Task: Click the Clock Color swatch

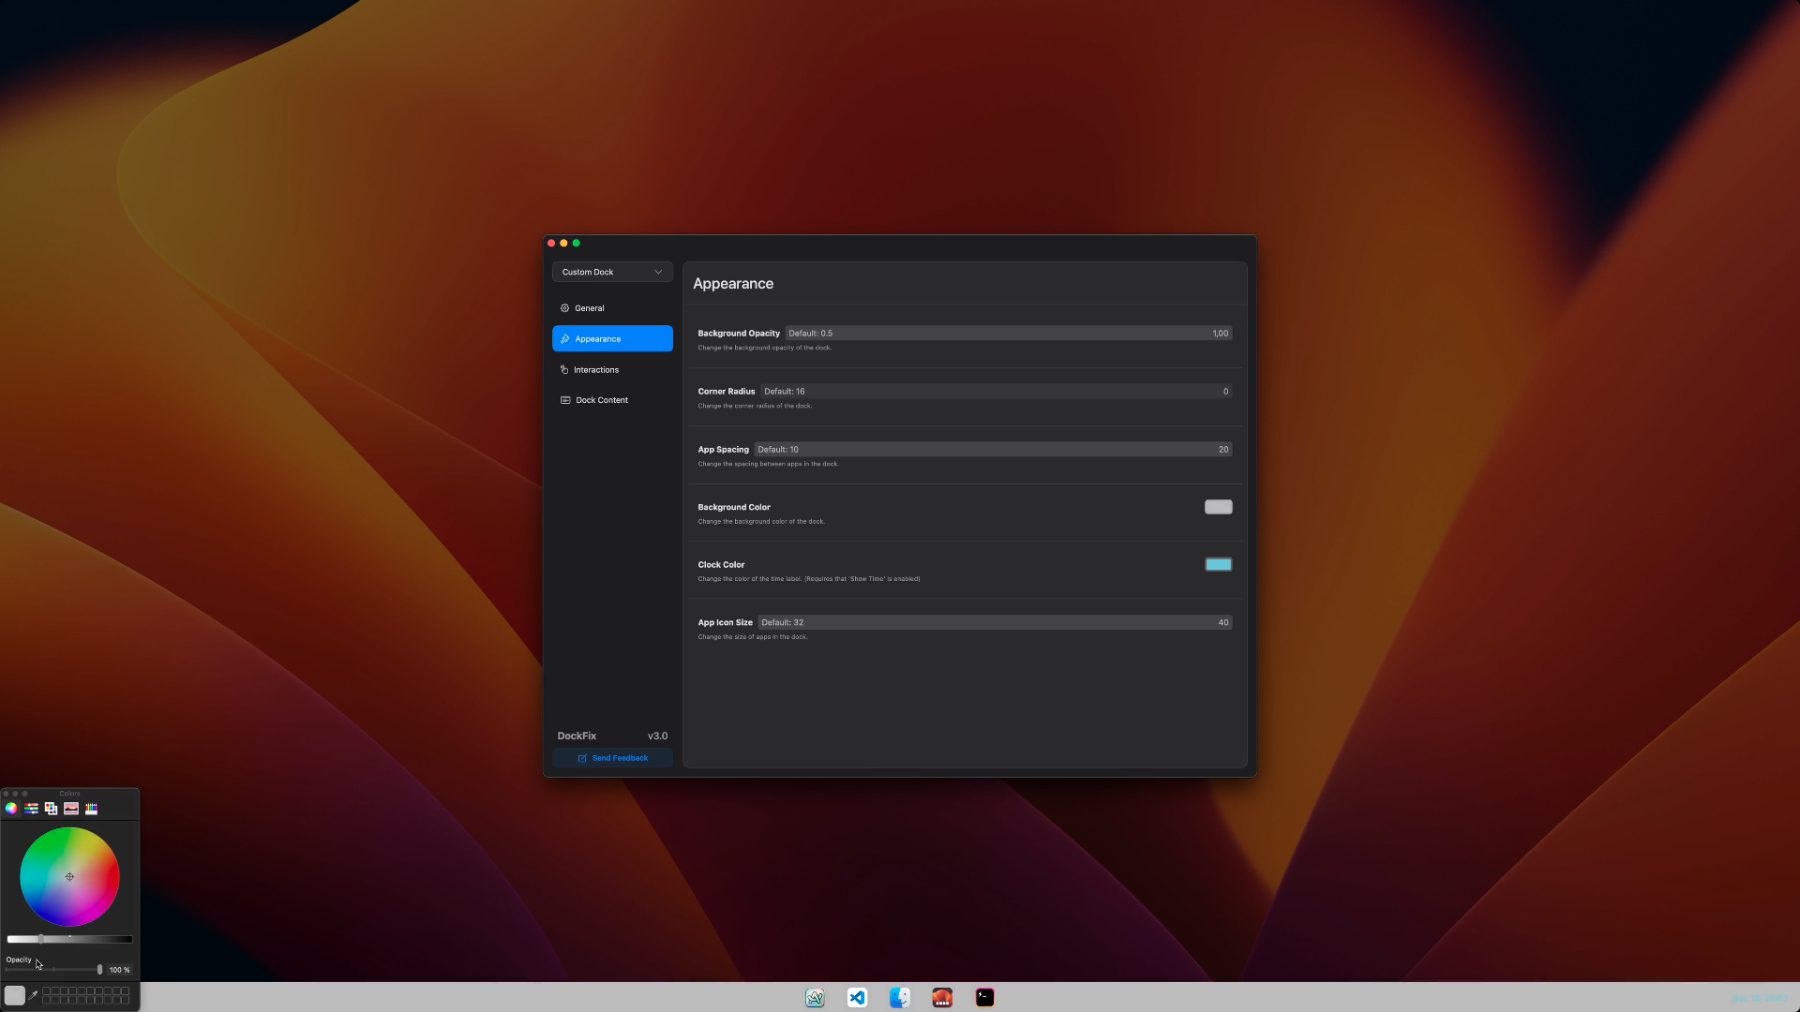Action: click(1218, 565)
